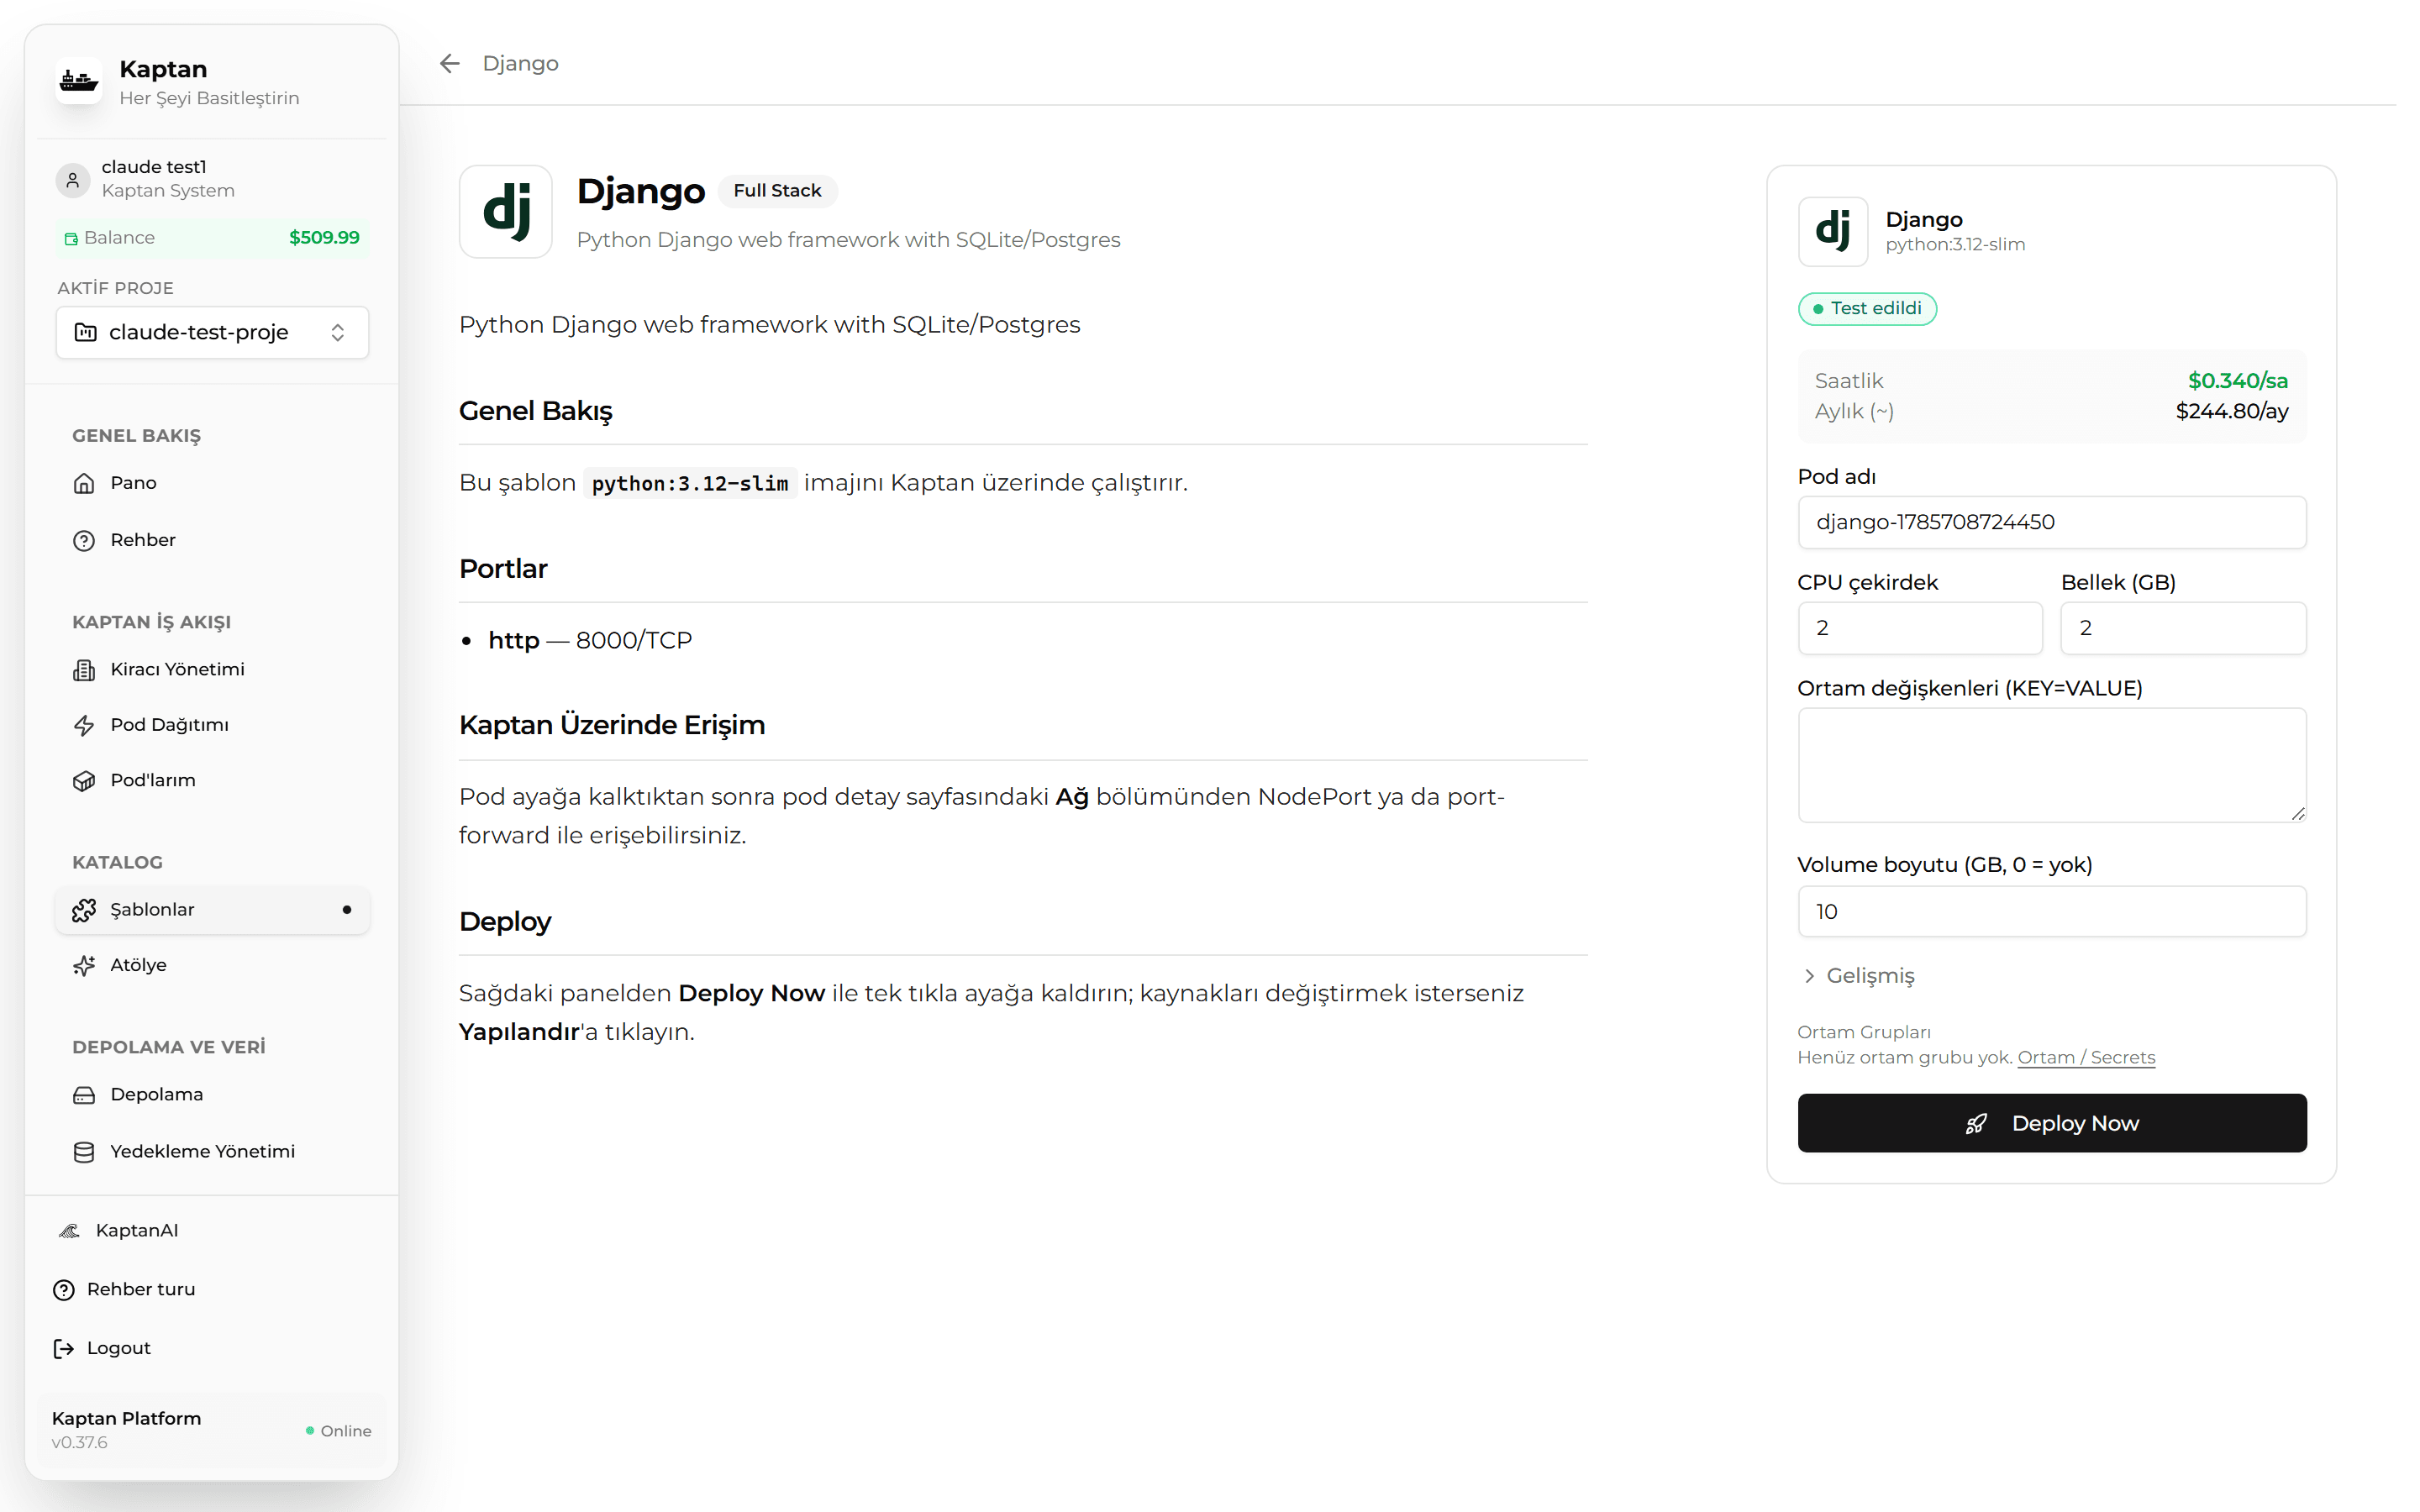Open Rehber via its help icon
Image resolution: width=2420 pixels, height=1512 pixels.
[x=84, y=540]
